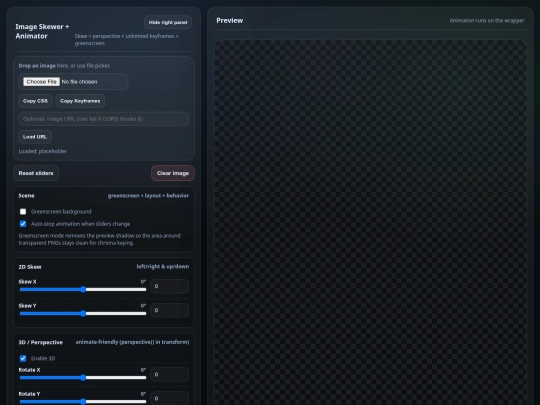The width and height of the screenshot is (540, 405).
Task: Click the 'Scene' section title
Action: [27, 196]
